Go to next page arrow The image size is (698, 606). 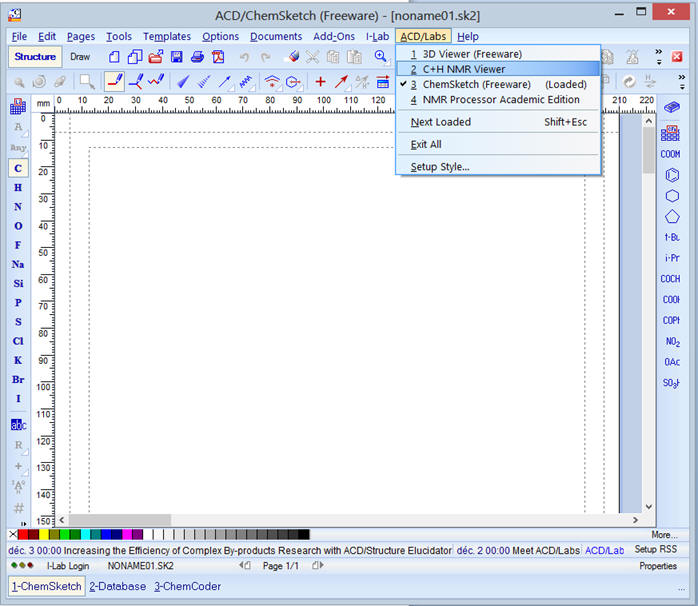coord(318,565)
